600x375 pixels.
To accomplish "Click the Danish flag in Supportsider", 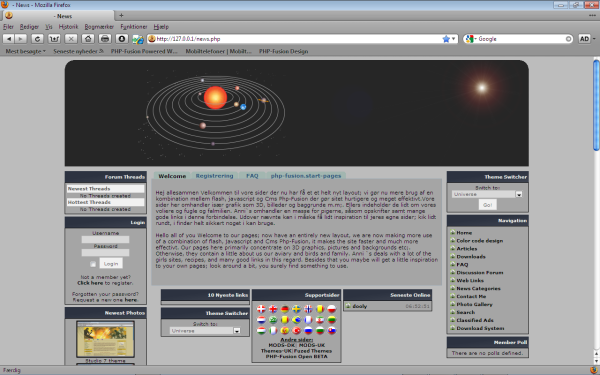I will (261, 309).
